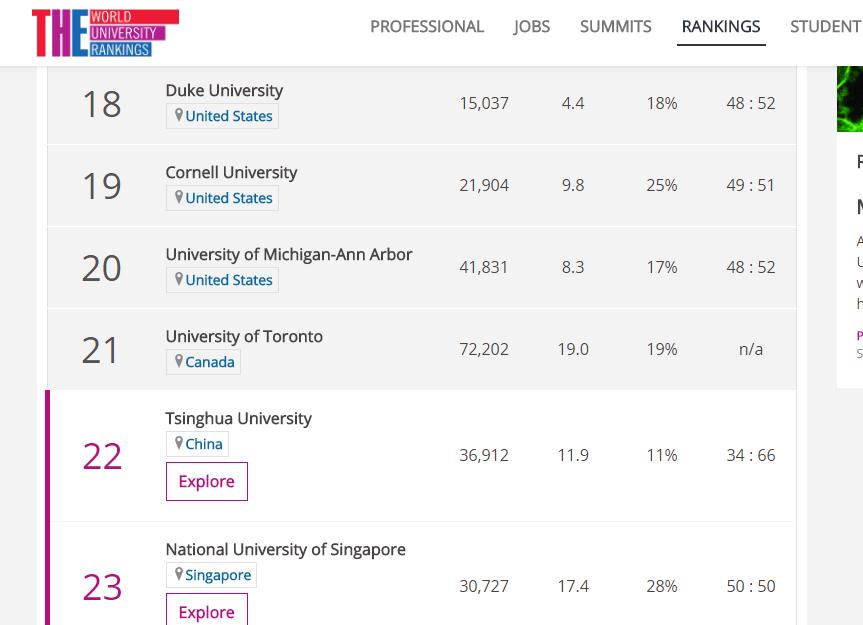Open the Jobs menu item
The image size is (863, 625).
(531, 27)
